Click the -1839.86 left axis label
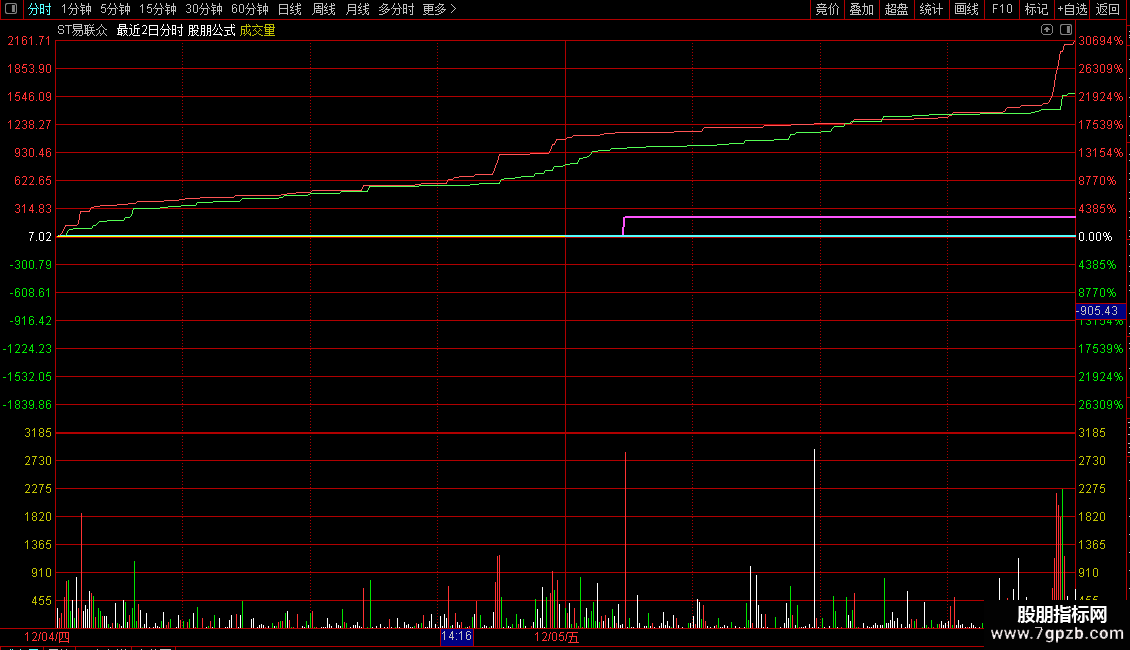 27,405
